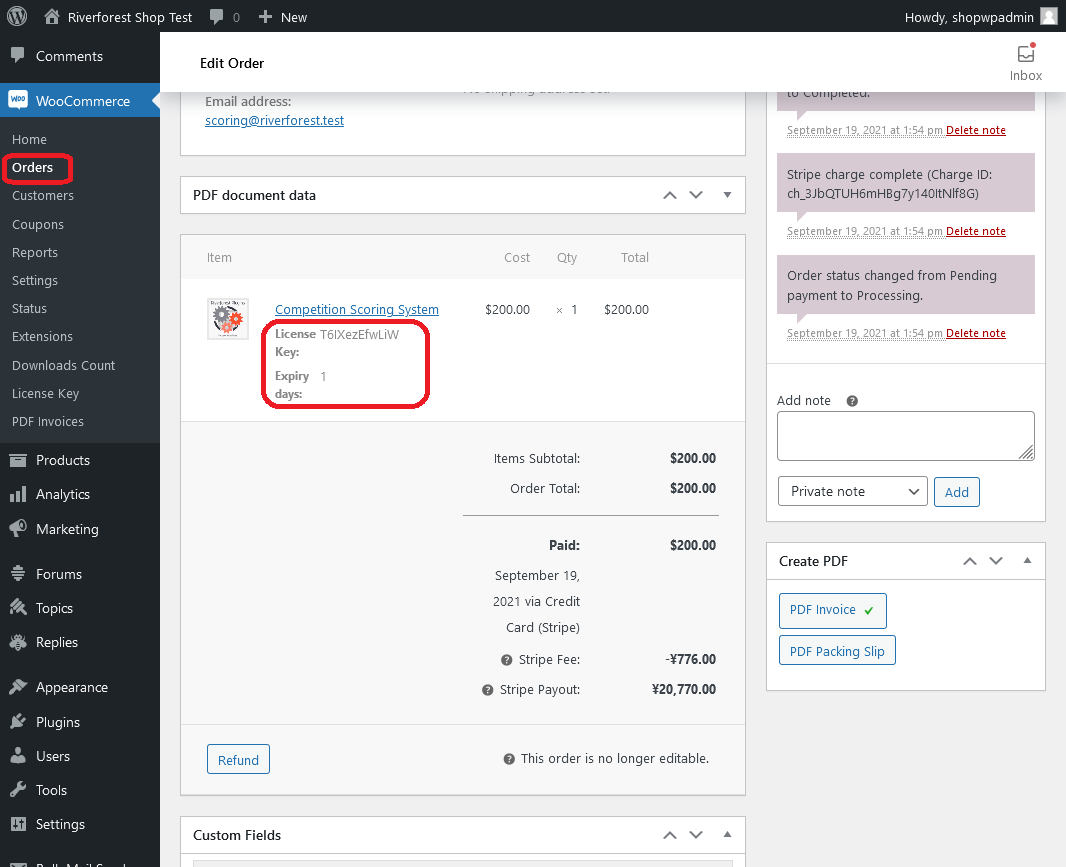This screenshot has width=1066, height=867.
Task: Open the Private note type dropdown
Action: point(853,491)
